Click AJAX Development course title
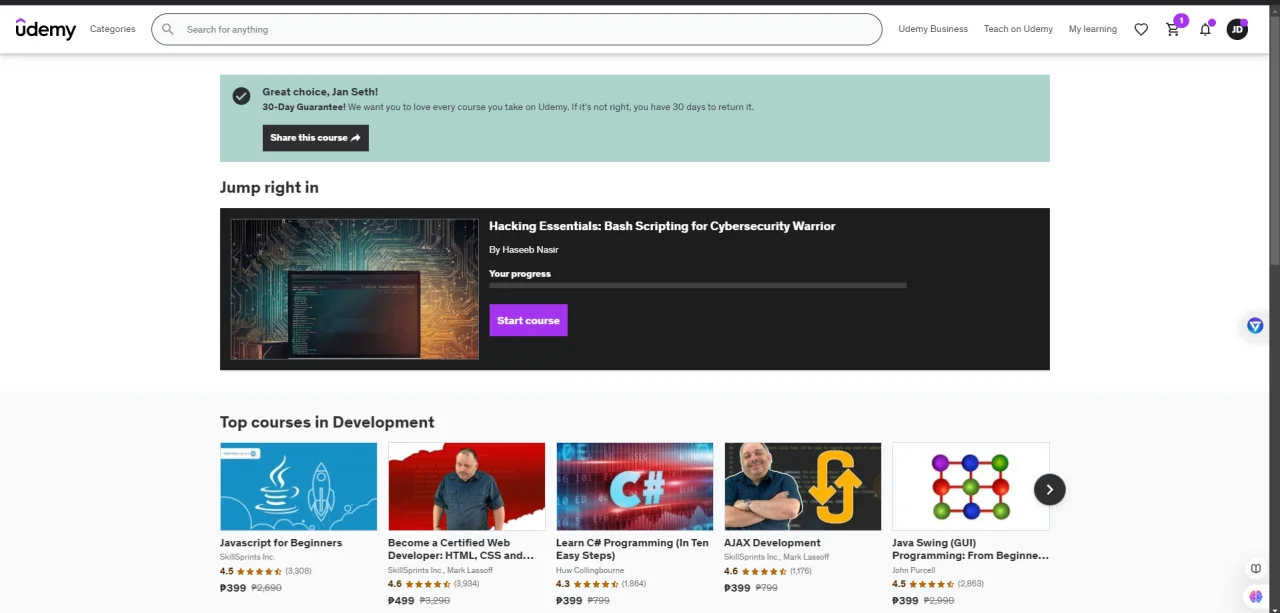This screenshot has width=1280, height=613. 772,543
